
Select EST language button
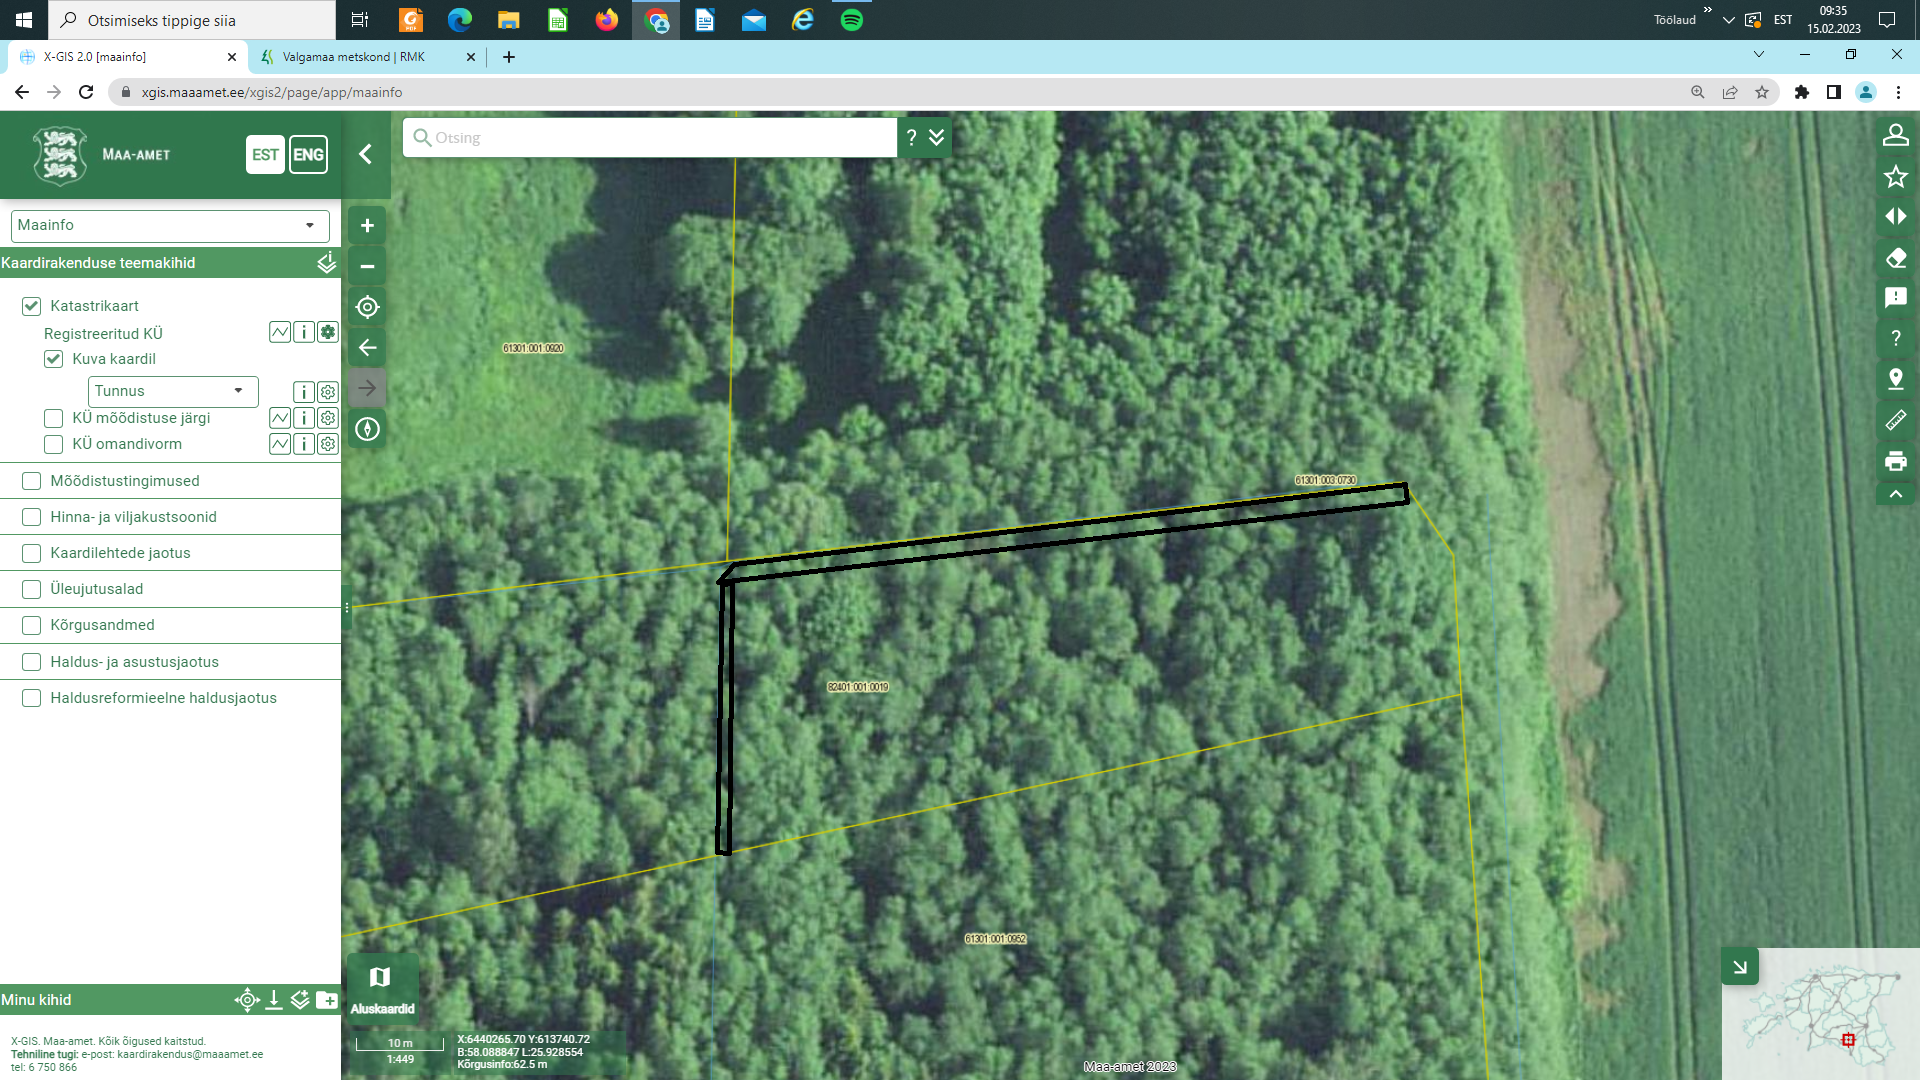click(265, 155)
